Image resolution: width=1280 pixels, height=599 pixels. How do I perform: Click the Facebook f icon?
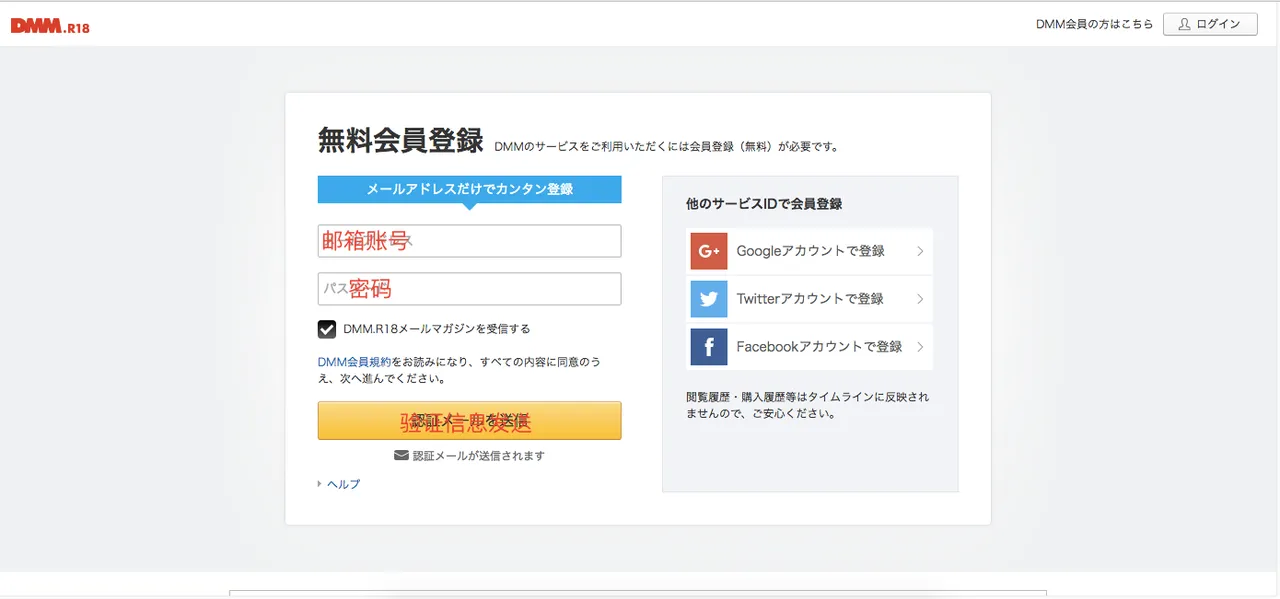[x=709, y=347]
